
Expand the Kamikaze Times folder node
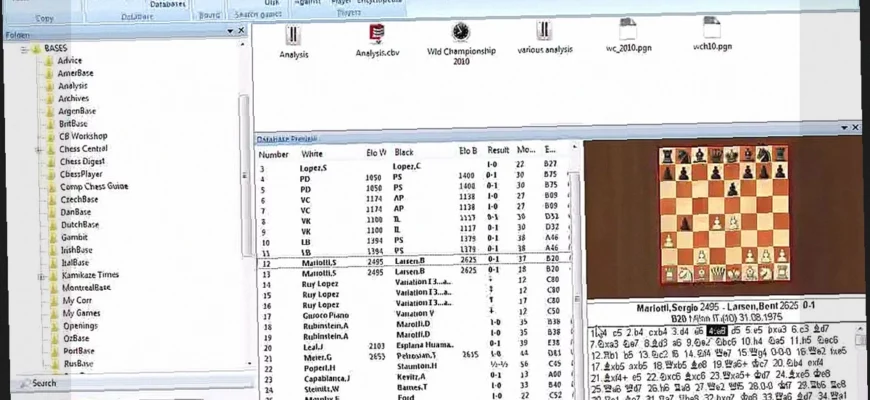point(38,274)
